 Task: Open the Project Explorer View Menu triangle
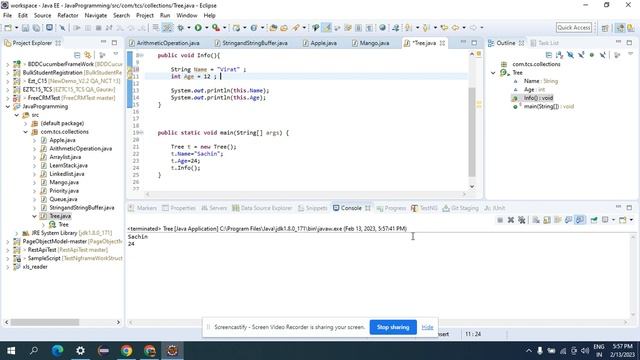pyautogui.click(x=116, y=55)
